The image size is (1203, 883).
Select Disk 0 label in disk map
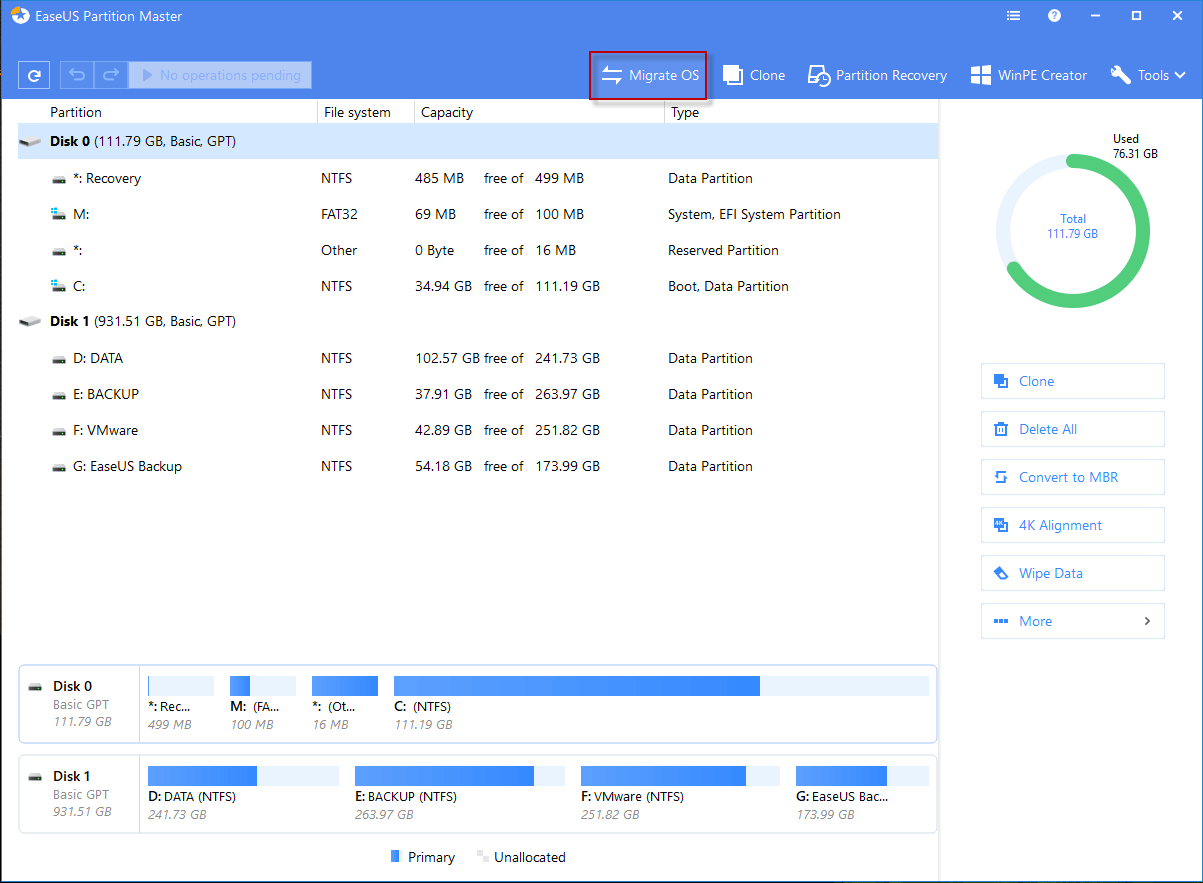tap(72, 686)
